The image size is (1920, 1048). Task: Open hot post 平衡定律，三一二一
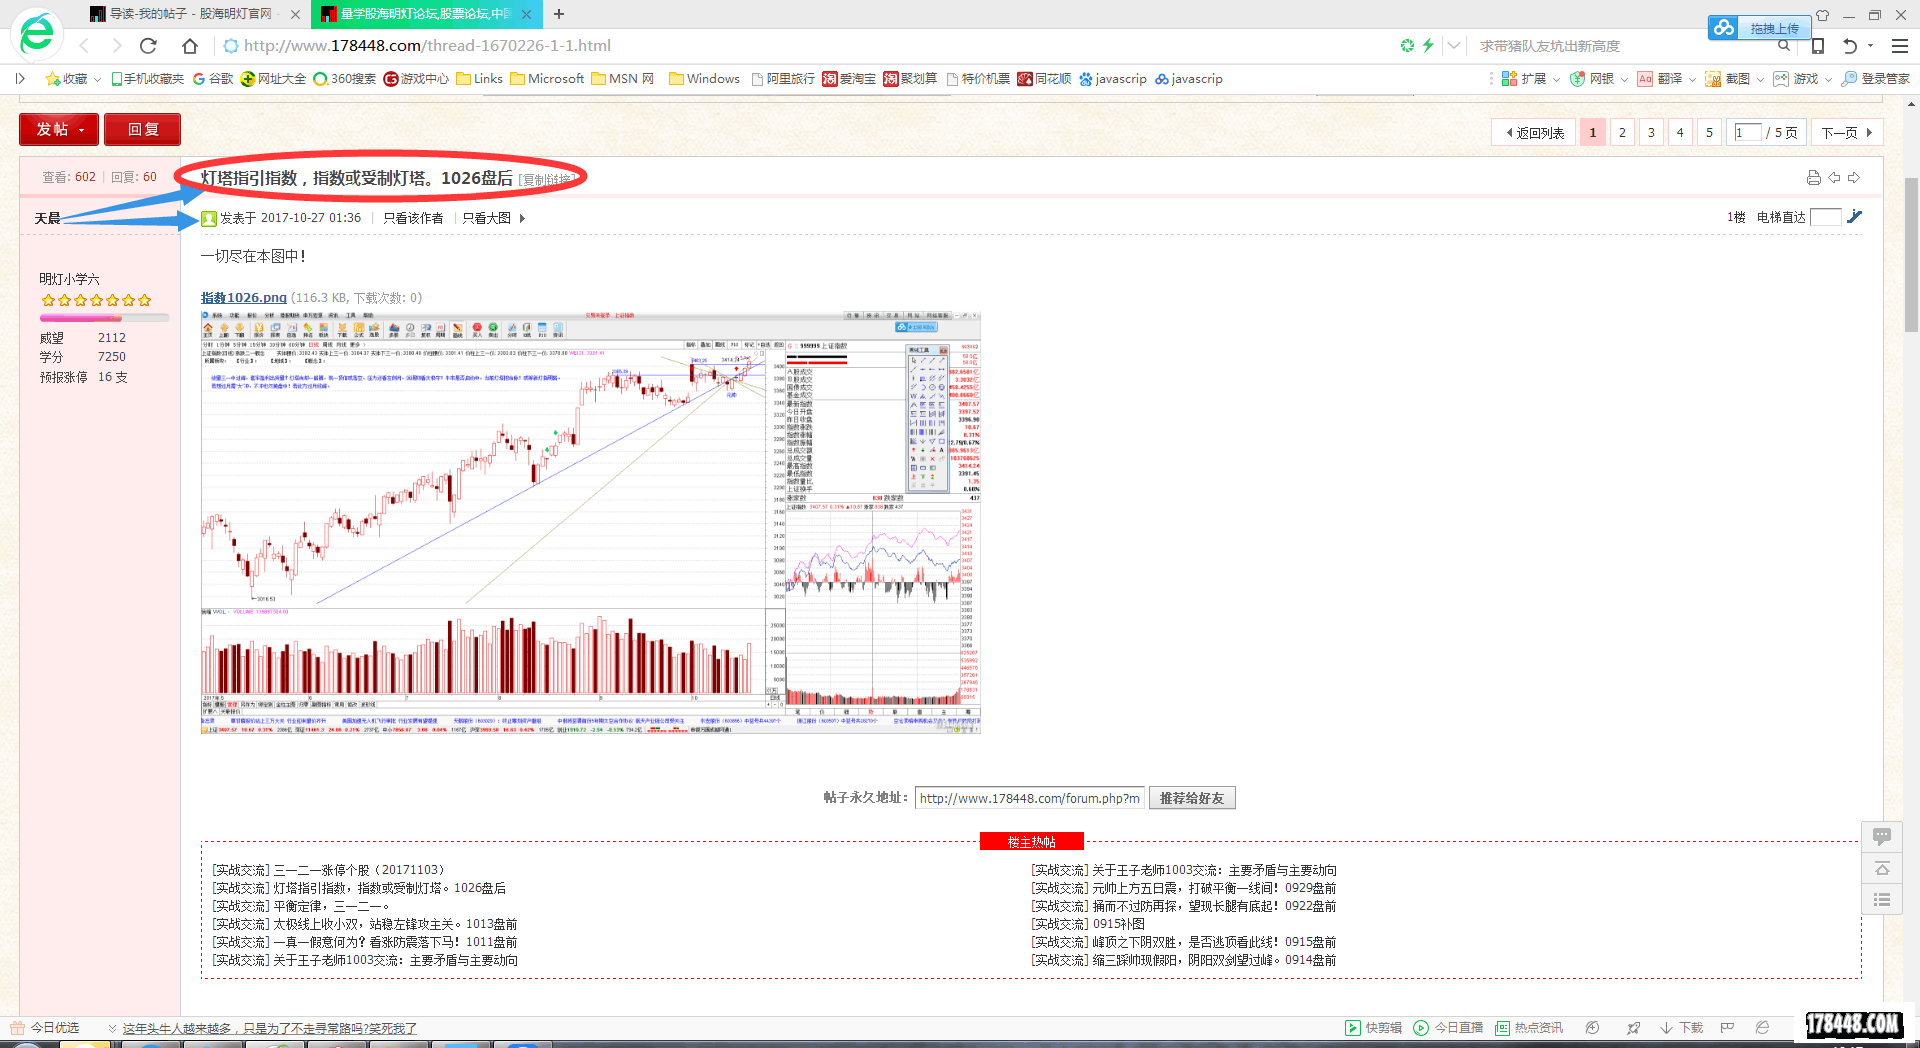click(x=331, y=906)
